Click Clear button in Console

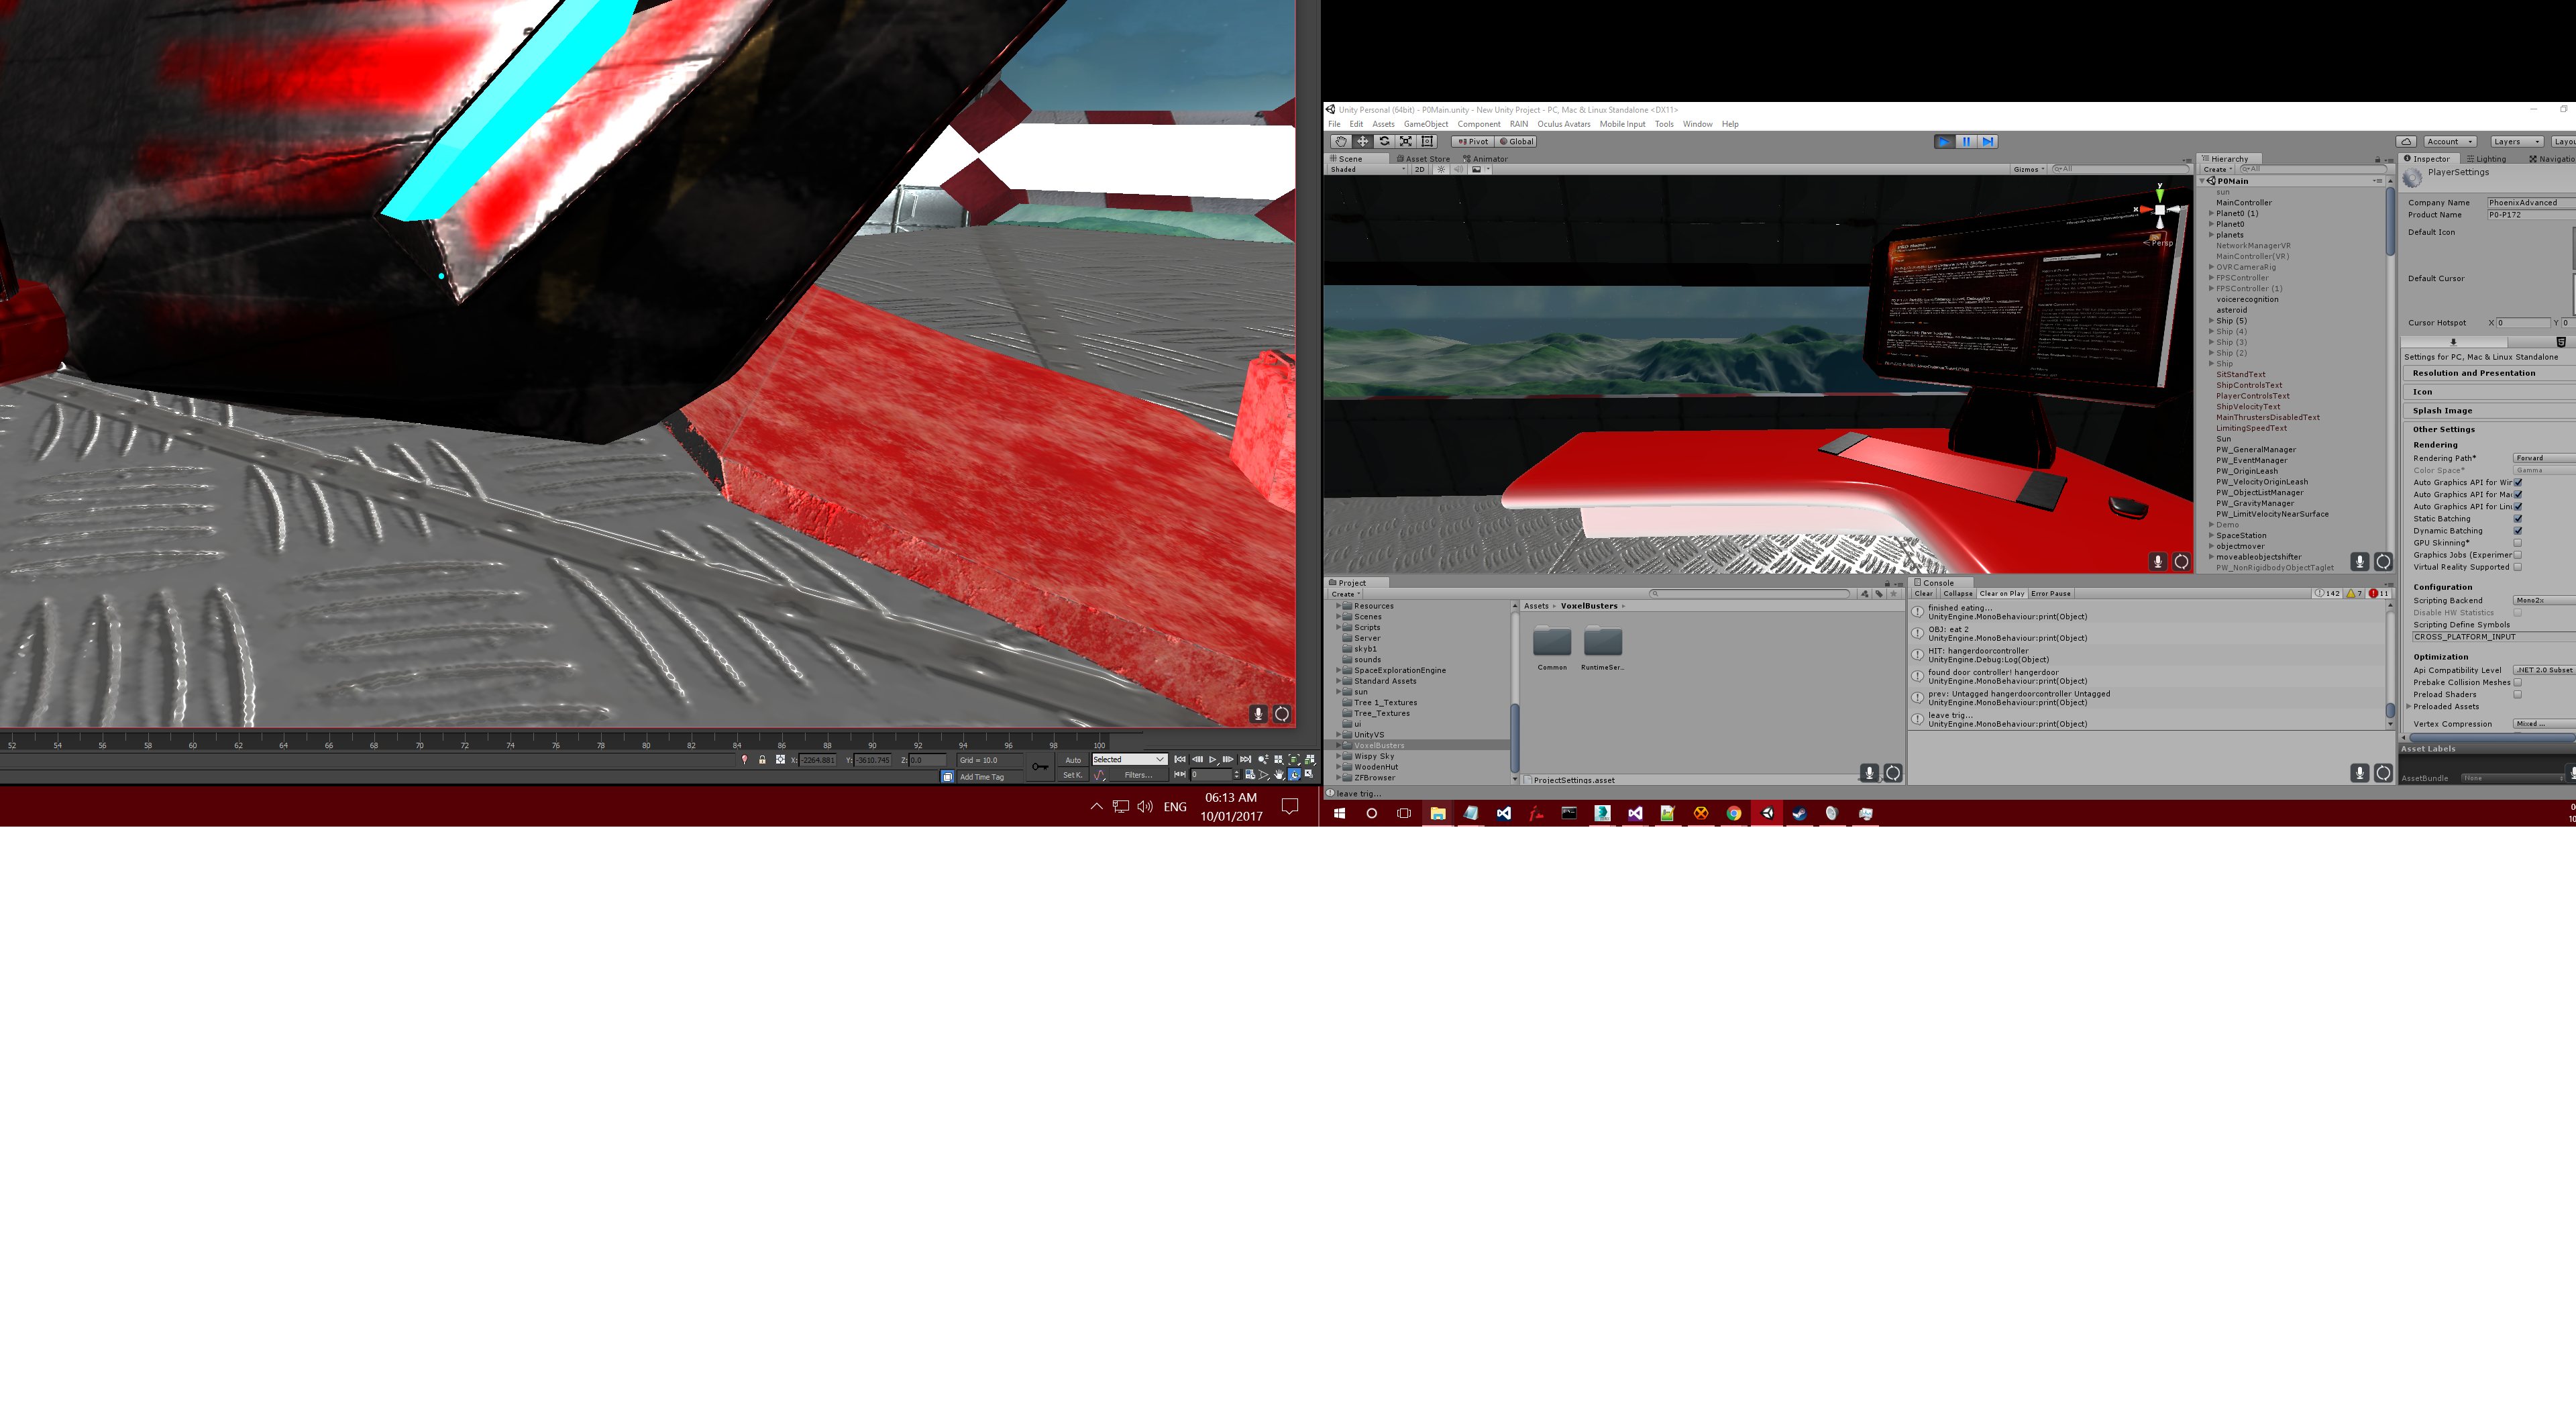[1924, 594]
